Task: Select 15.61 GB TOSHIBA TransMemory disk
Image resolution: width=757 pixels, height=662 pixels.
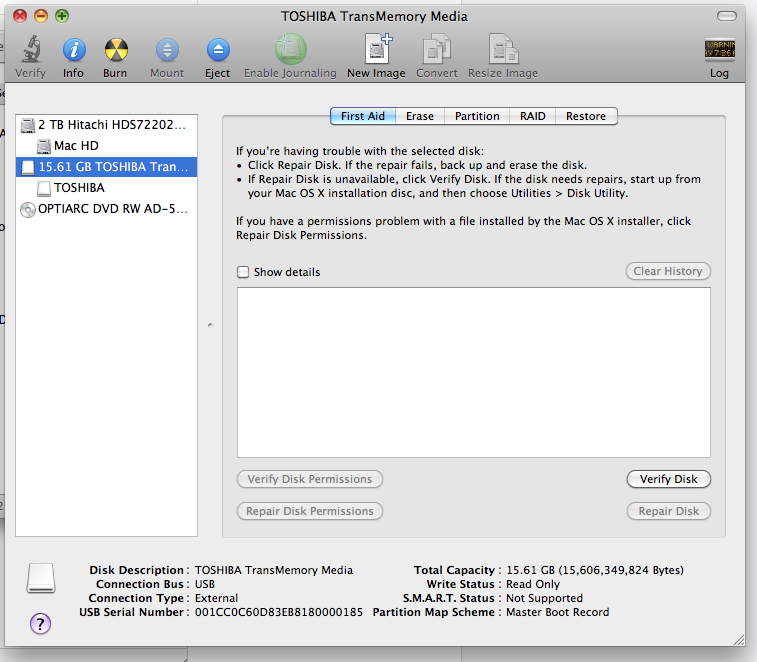Action: (x=106, y=167)
